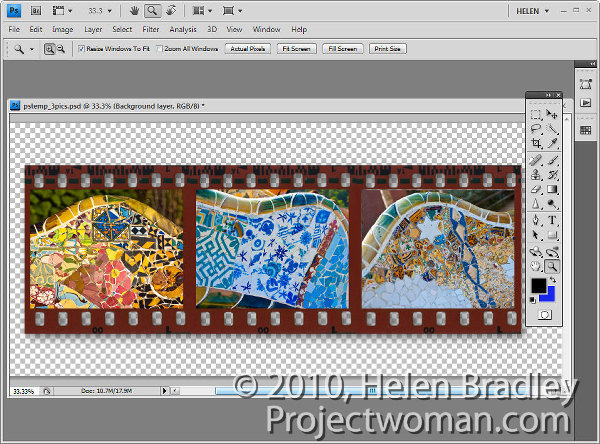Click the Hand tool in application bar
This screenshot has height=444, width=600.
tap(134, 11)
